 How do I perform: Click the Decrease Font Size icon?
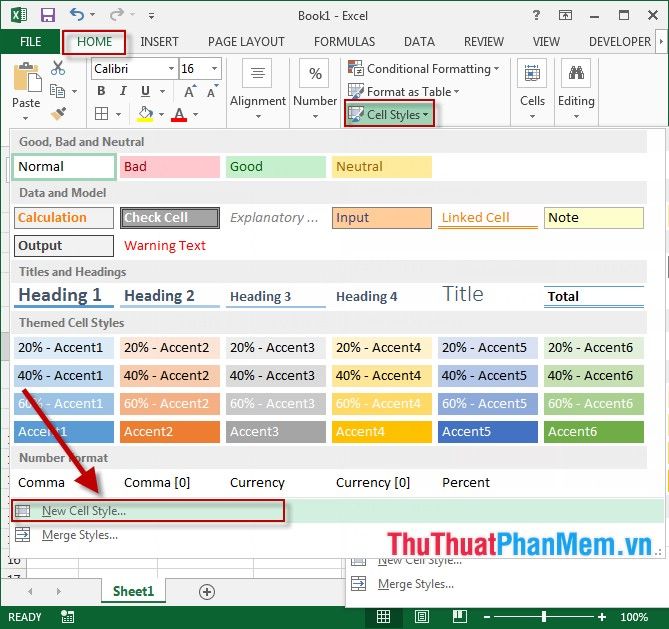click(212, 91)
